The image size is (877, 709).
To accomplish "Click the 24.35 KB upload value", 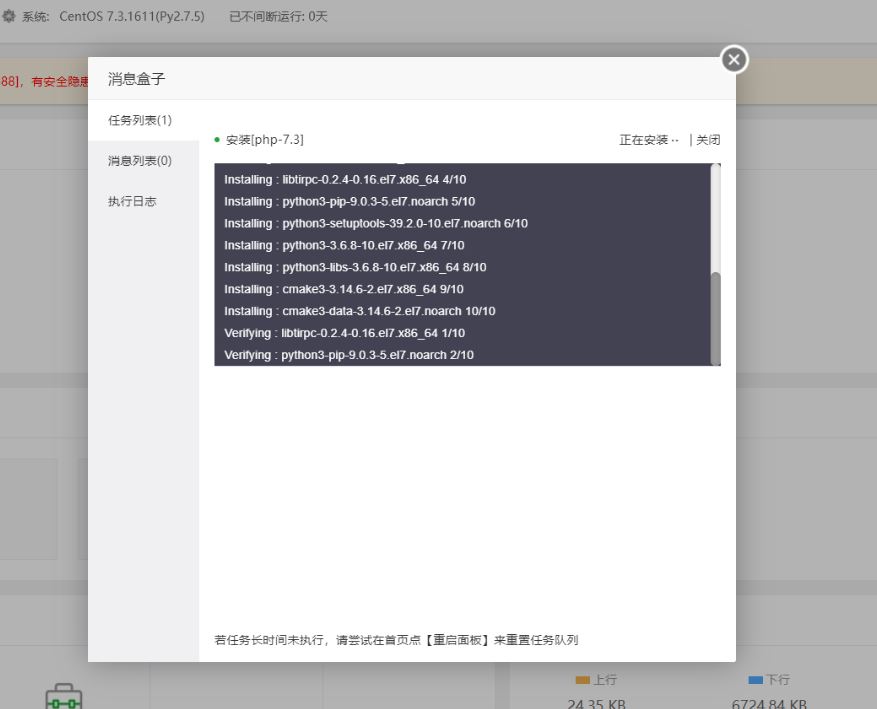I will (596, 703).
